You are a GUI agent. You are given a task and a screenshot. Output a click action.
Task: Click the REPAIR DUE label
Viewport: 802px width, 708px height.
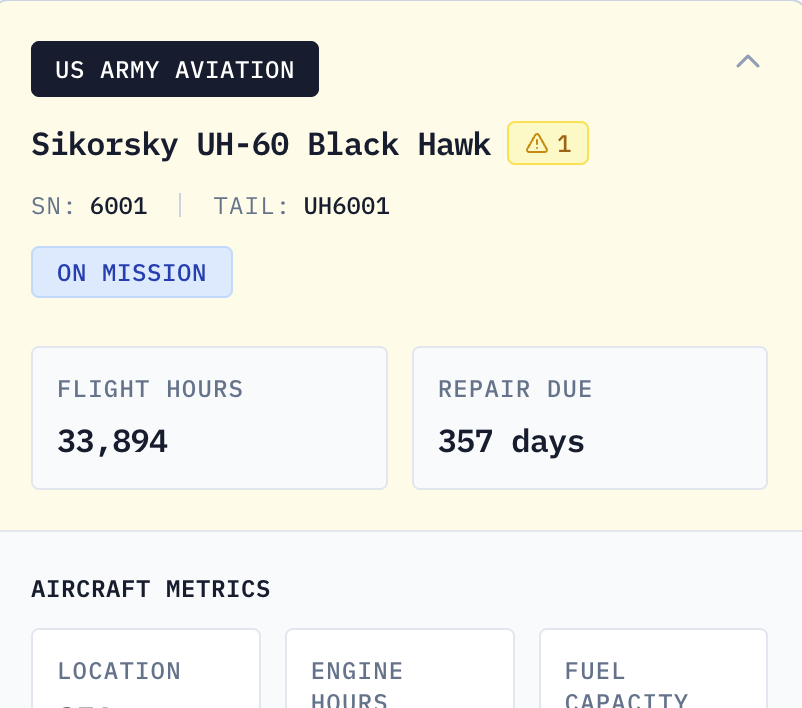(x=515, y=389)
